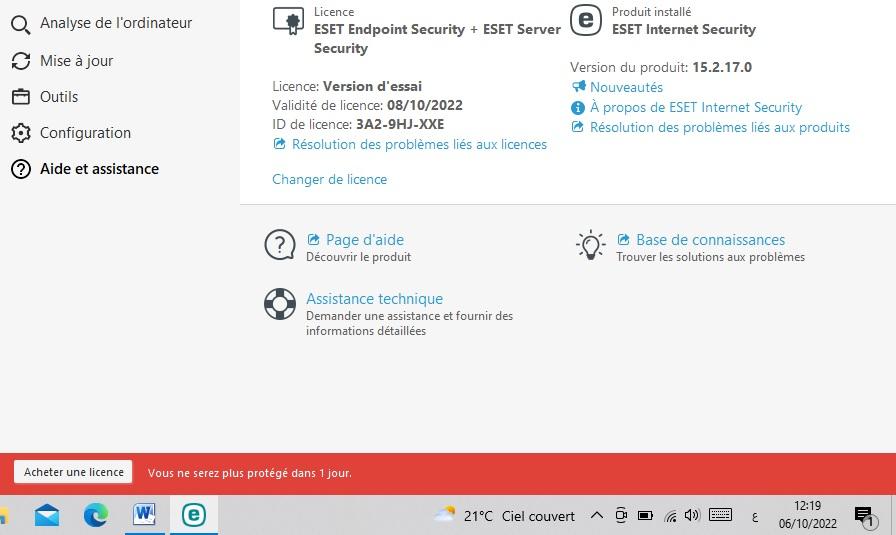This screenshot has height=535, width=896.
Task: Open Mail from the taskbar
Action: click(x=47, y=516)
